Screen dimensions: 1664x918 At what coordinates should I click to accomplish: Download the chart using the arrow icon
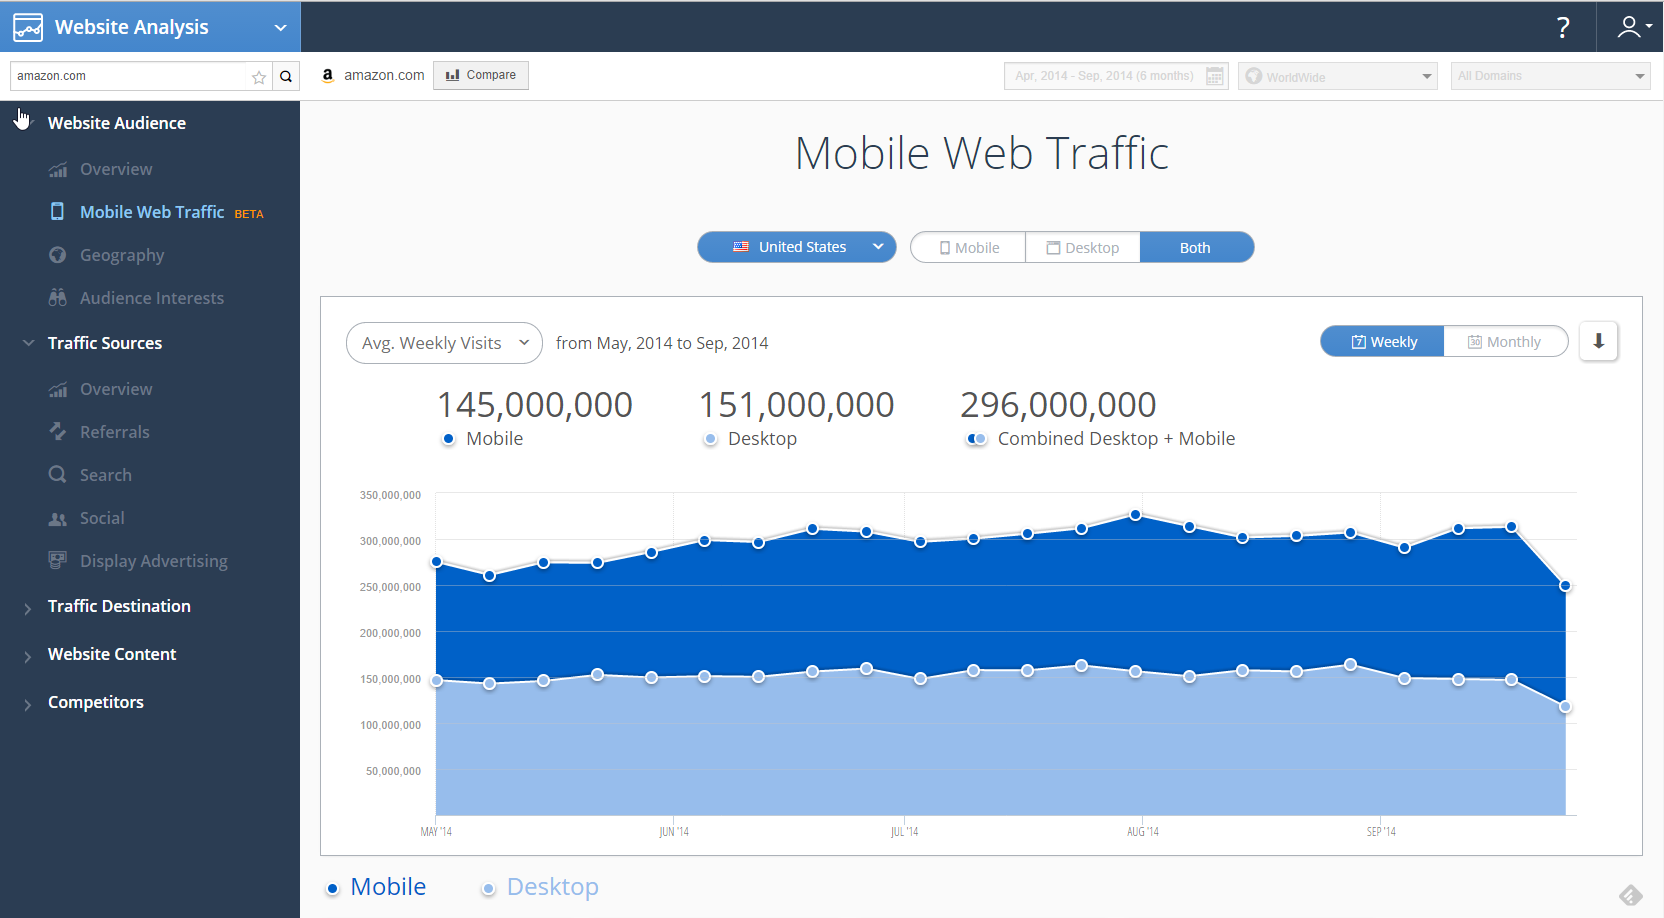click(1598, 341)
